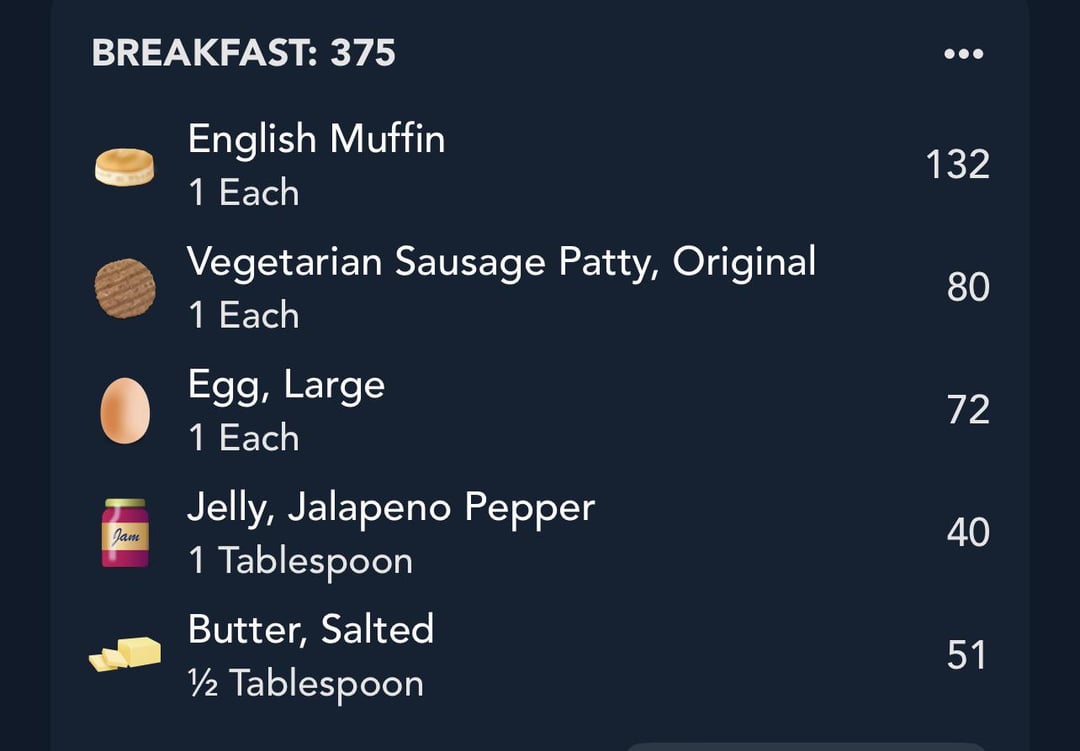Select the ½ Tablespoon serving text
The width and height of the screenshot is (1080, 751).
[306, 684]
